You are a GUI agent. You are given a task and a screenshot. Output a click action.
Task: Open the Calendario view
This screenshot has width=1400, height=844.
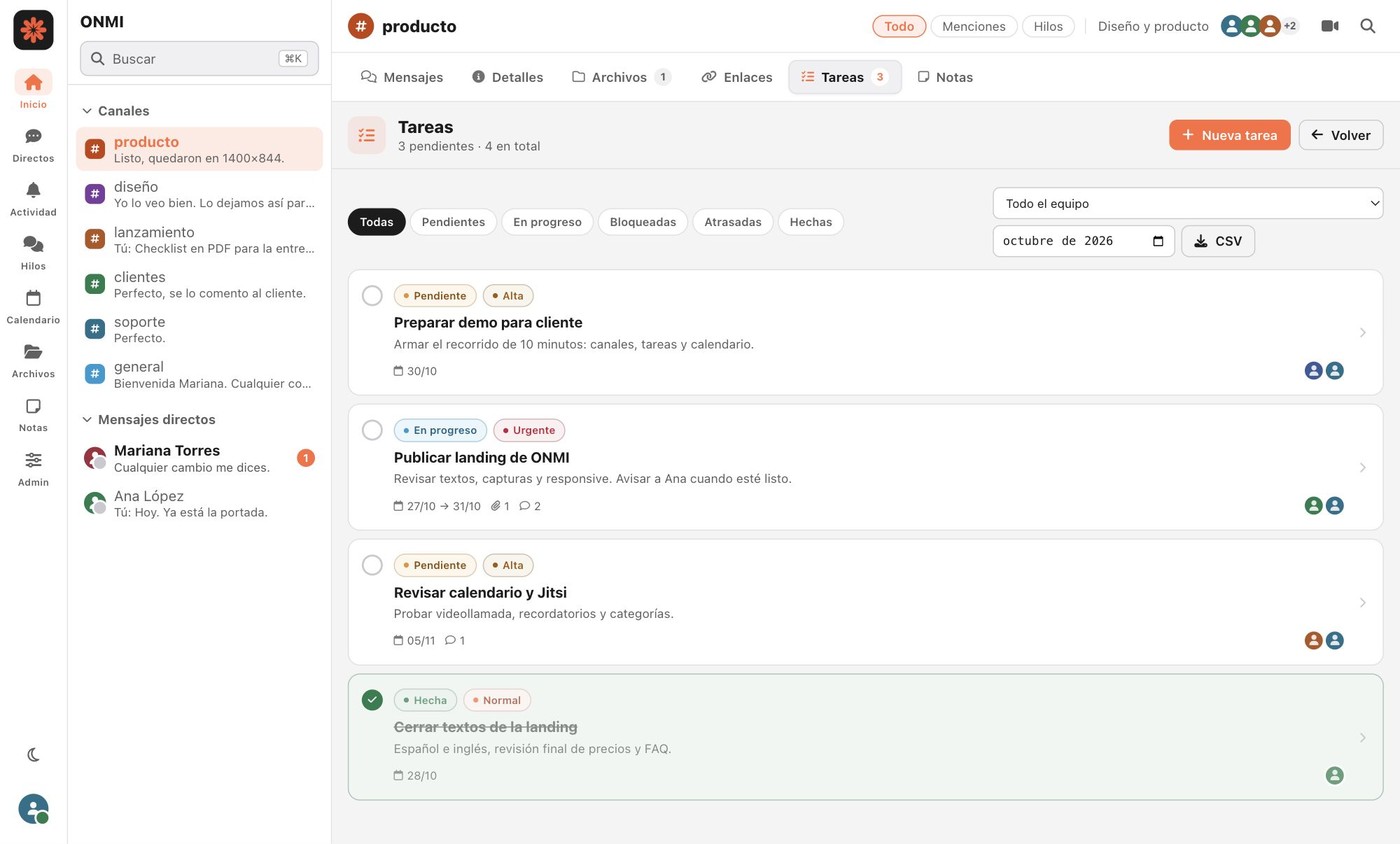(33, 307)
